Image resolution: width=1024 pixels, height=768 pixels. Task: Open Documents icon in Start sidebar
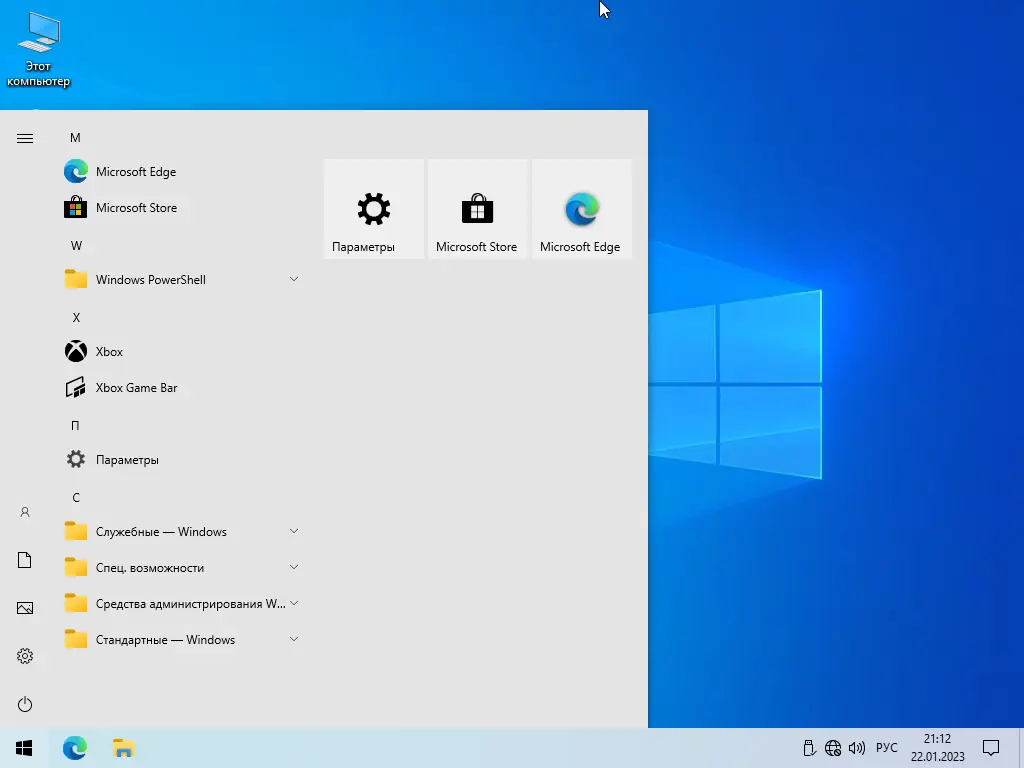tap(25, 560)
